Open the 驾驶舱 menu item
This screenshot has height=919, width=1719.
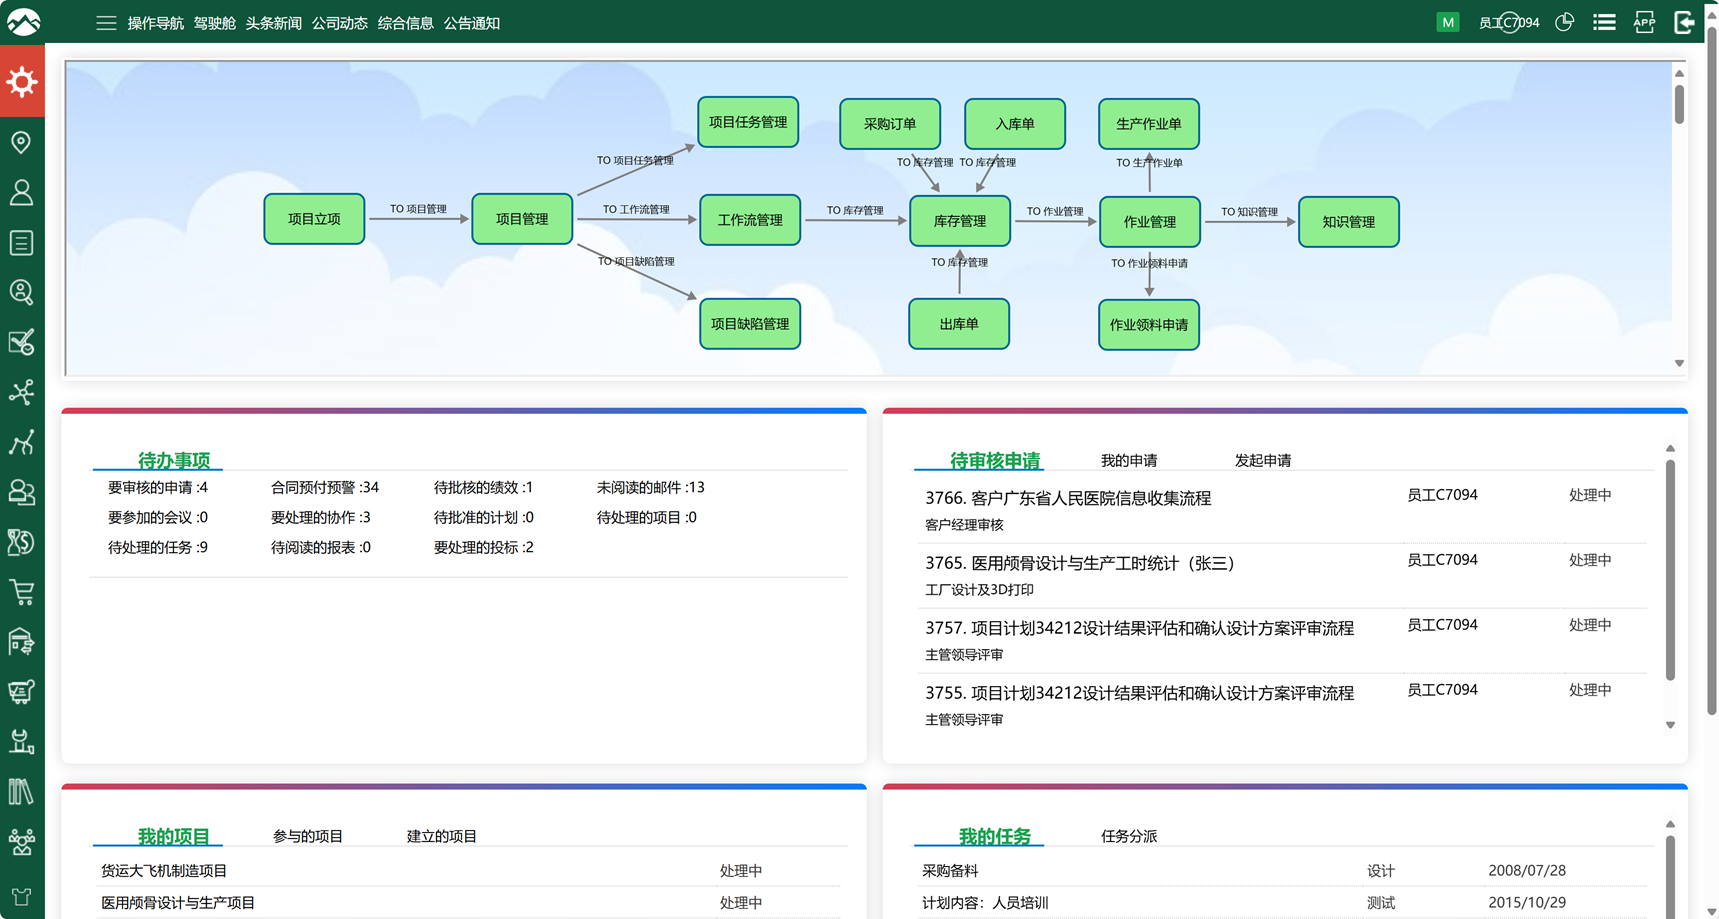[x=214, y=23]
